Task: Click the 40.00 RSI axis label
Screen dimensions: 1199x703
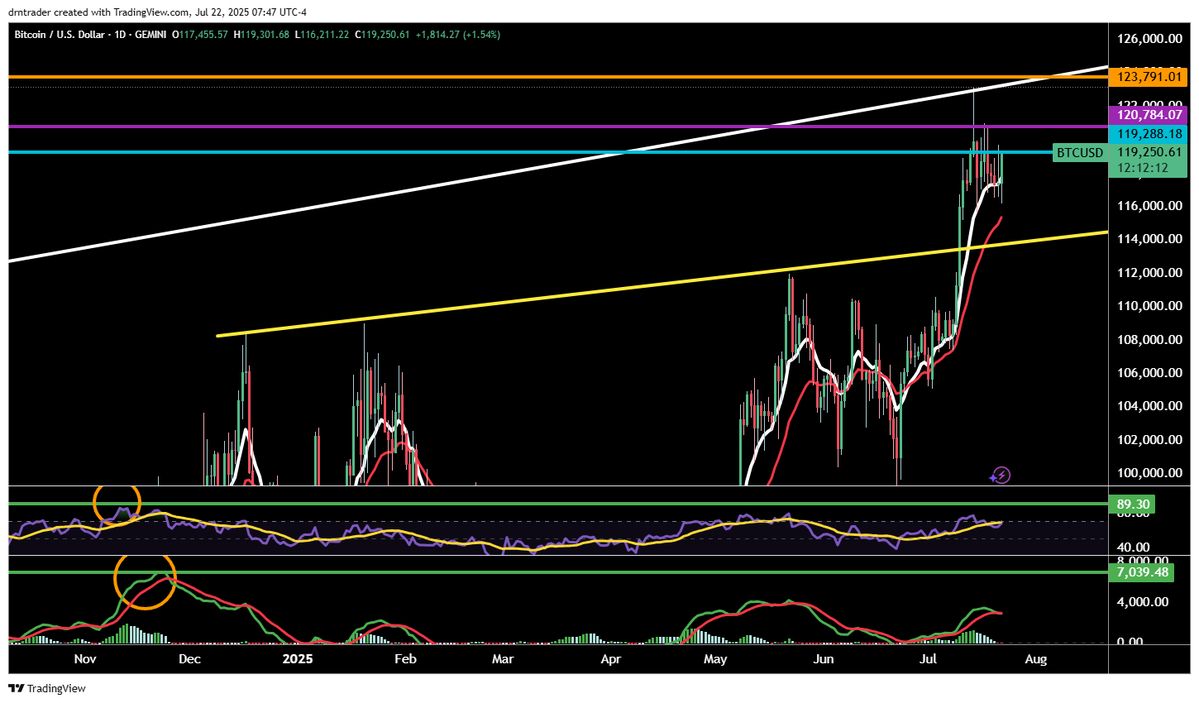Action: [1133, 547]
